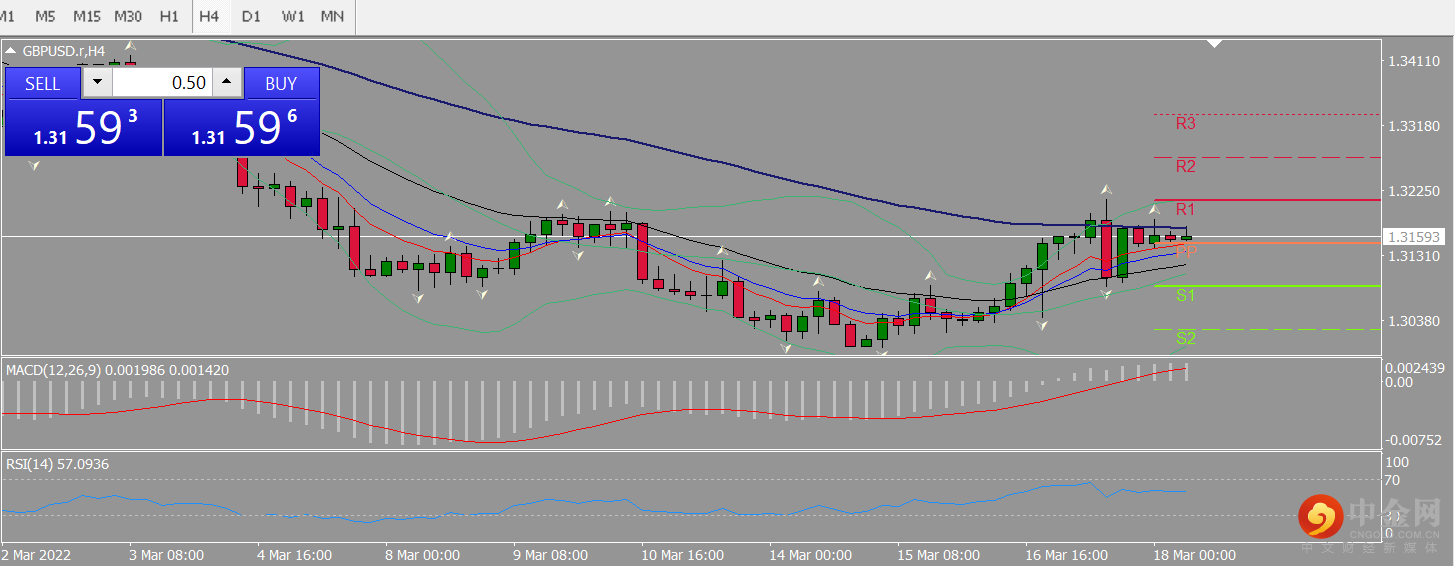Click RSI scale level 70

pos(1393,480)
